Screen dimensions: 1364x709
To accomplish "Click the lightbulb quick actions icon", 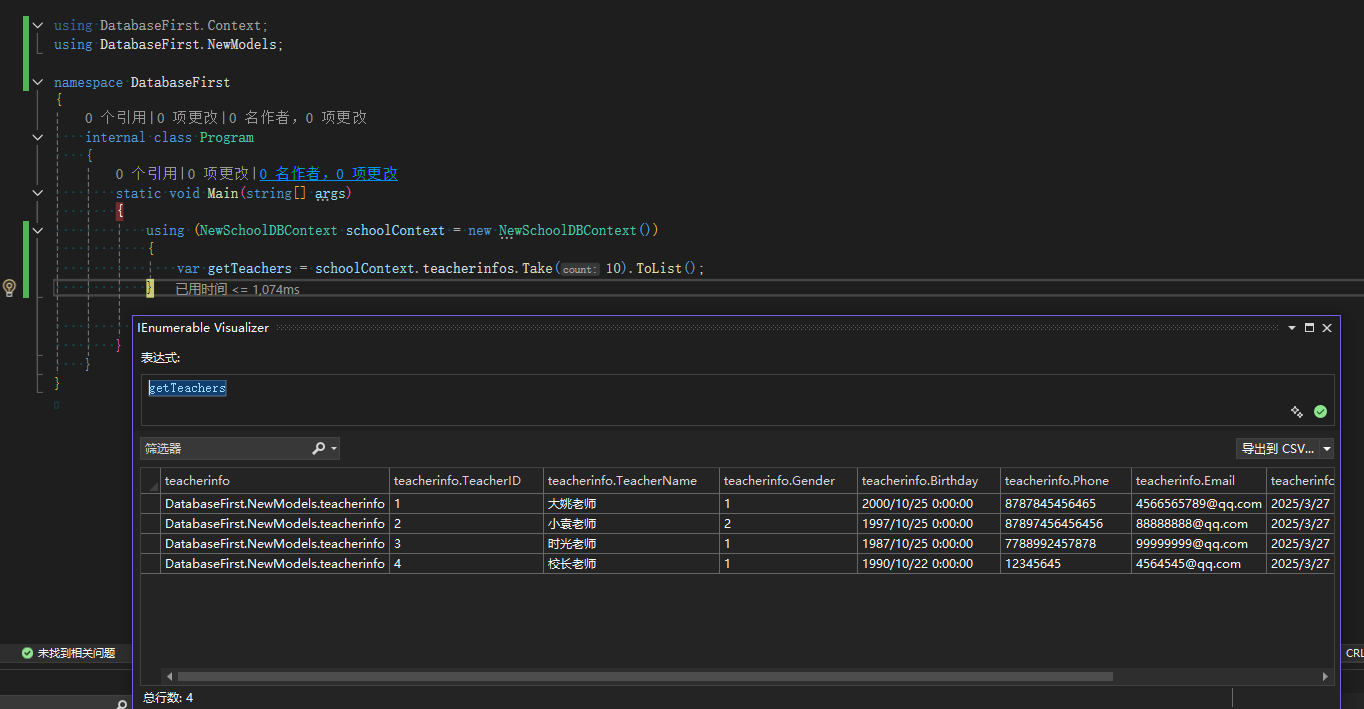I will pyautogui.click(x=9, y=288).
